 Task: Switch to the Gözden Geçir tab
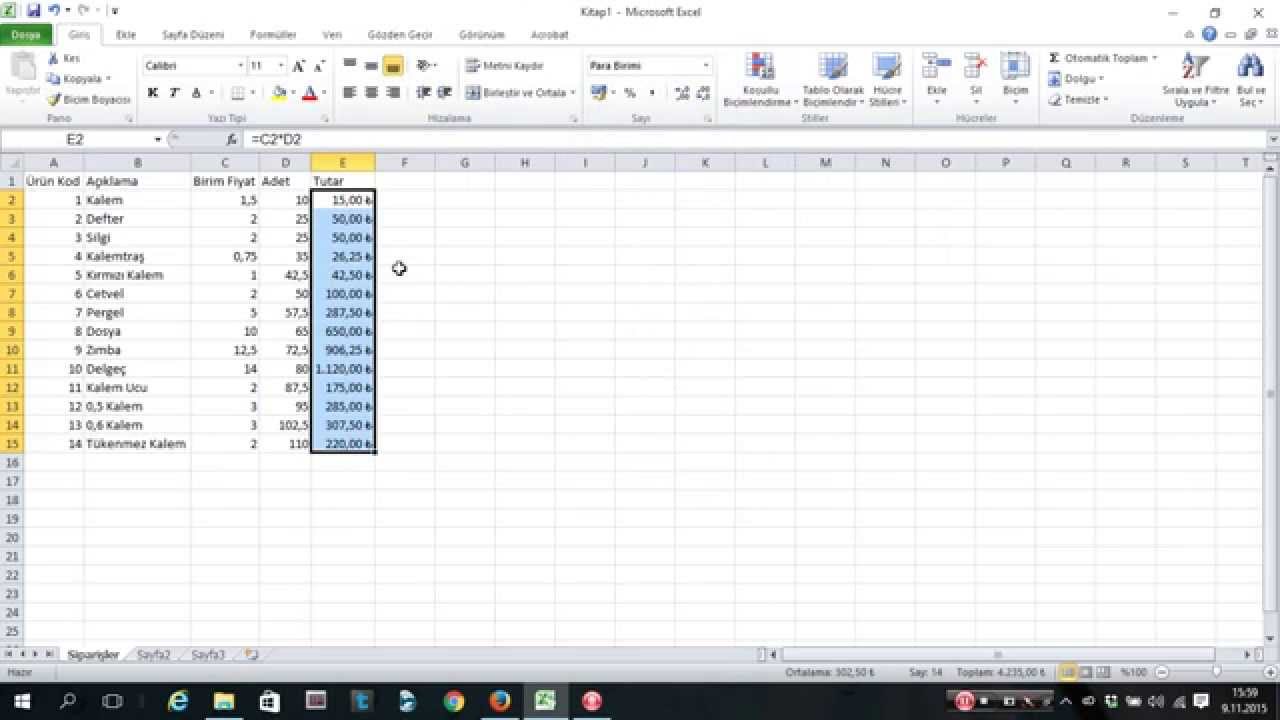pos(400,34)
